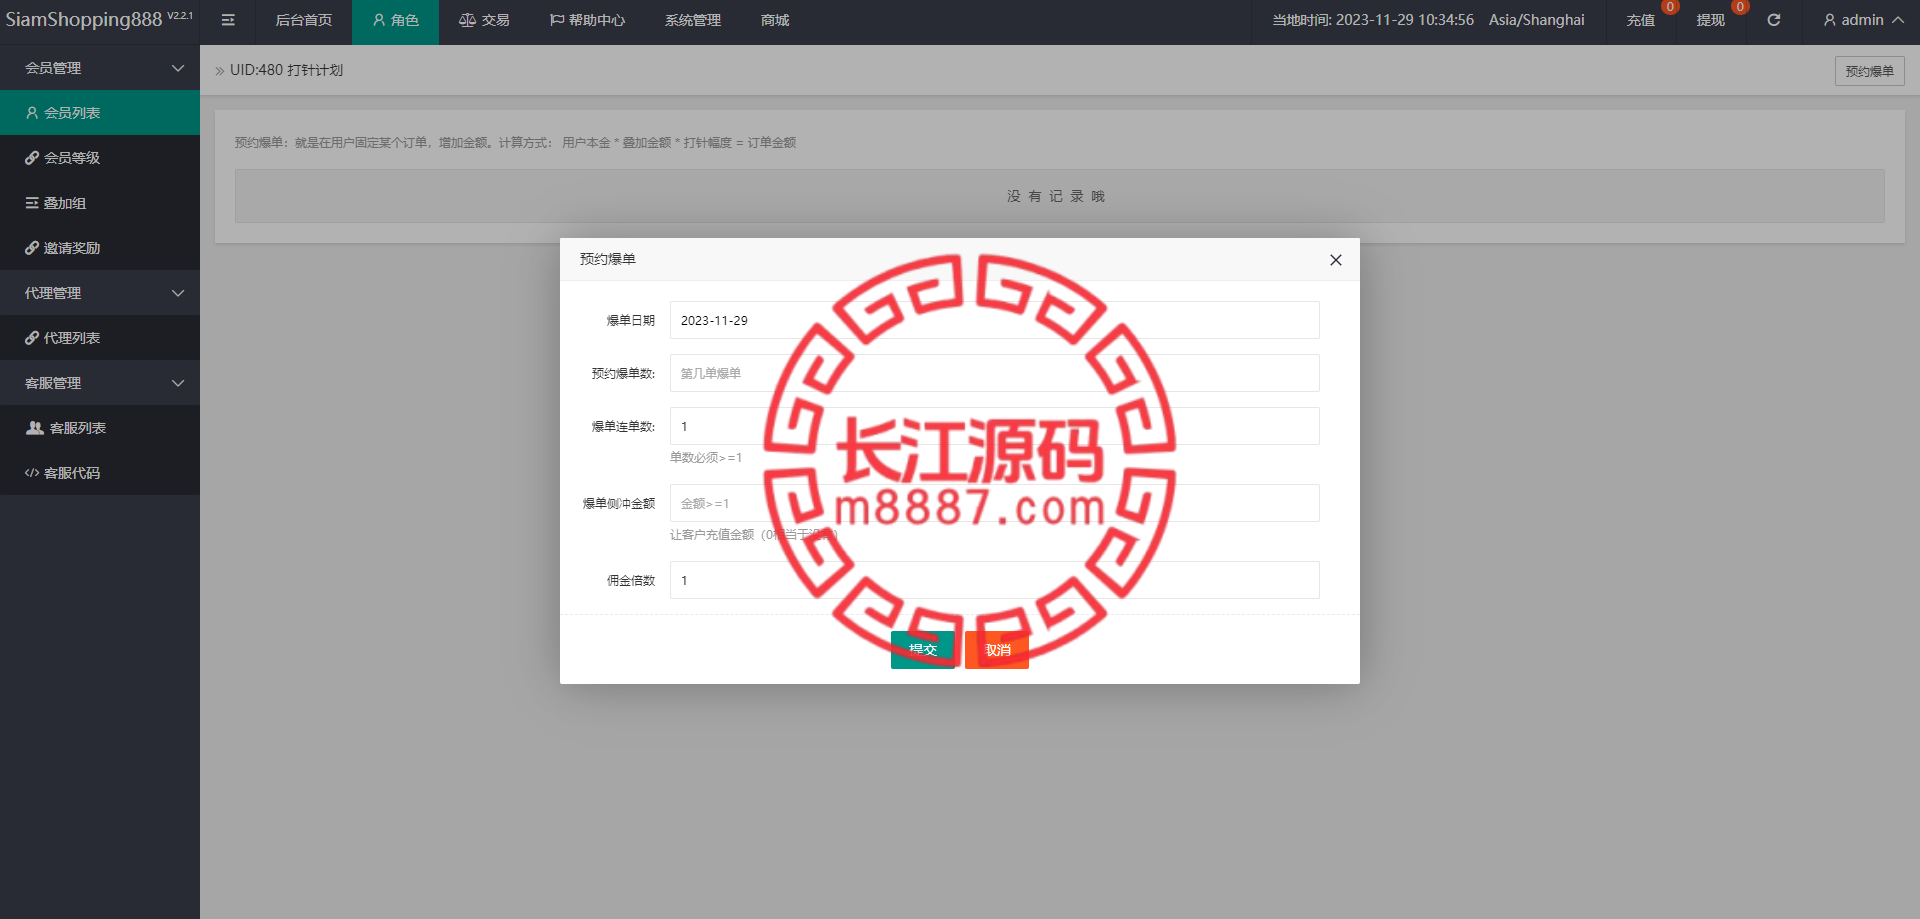The height and width of the screenshot is (919, 1920).
Task: Click the 代理列表 link icon in sidebar
Action: pos(32,338)
